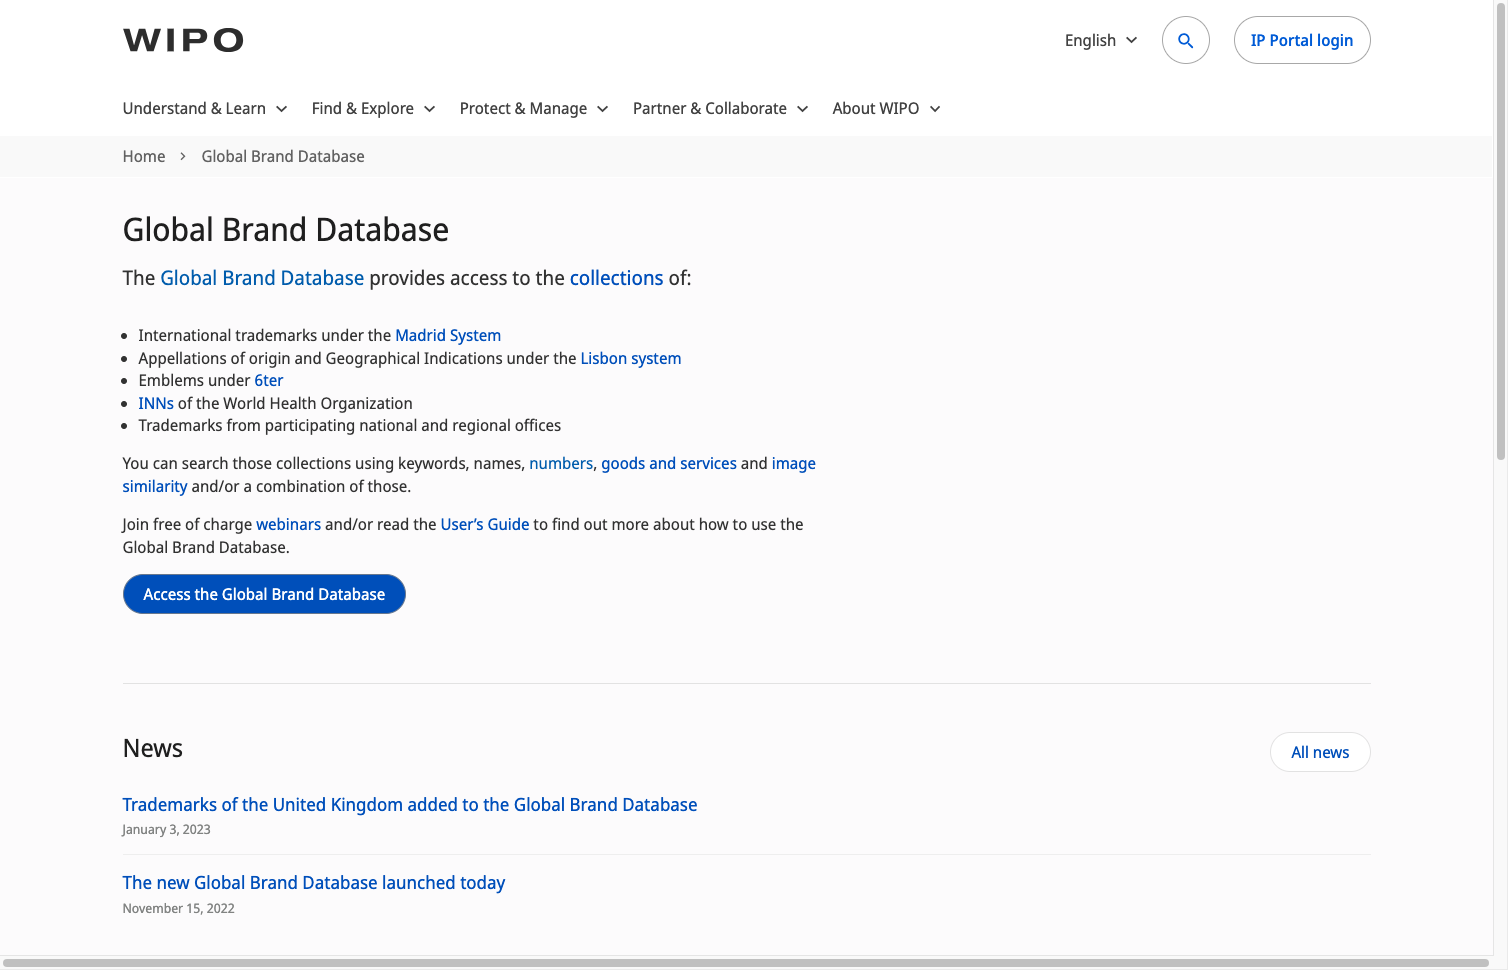Viewport: 1508px width, 970px height.
Task: Expand Understand & Learn menu
Action: point(205,108)
